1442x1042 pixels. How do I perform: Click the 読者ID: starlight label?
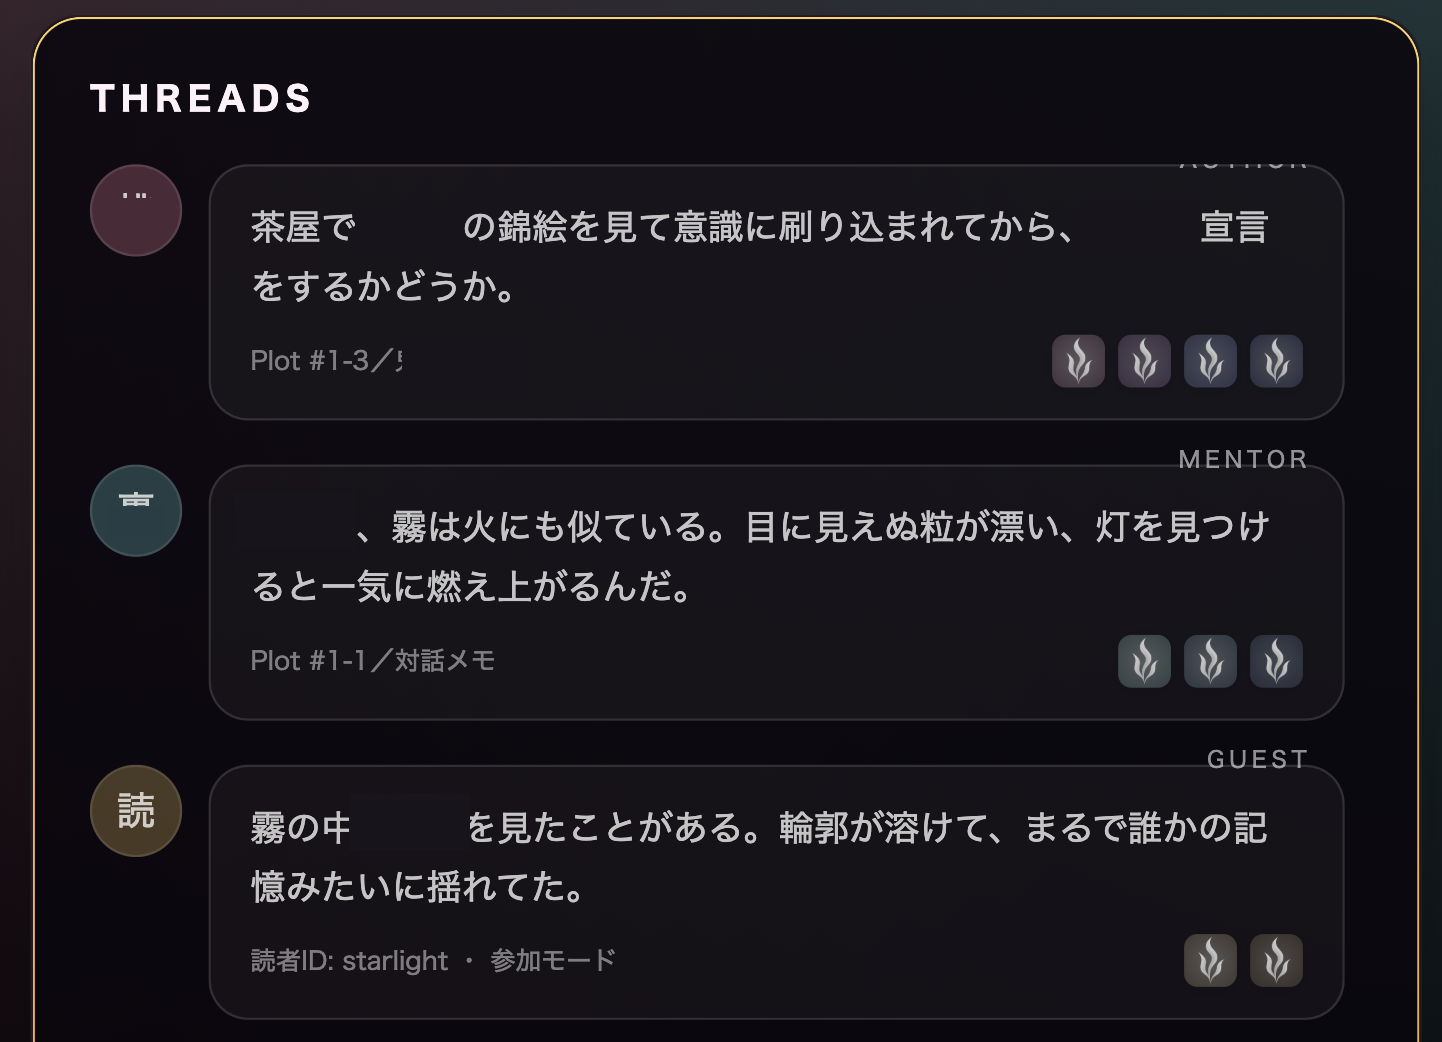(349, 961)
